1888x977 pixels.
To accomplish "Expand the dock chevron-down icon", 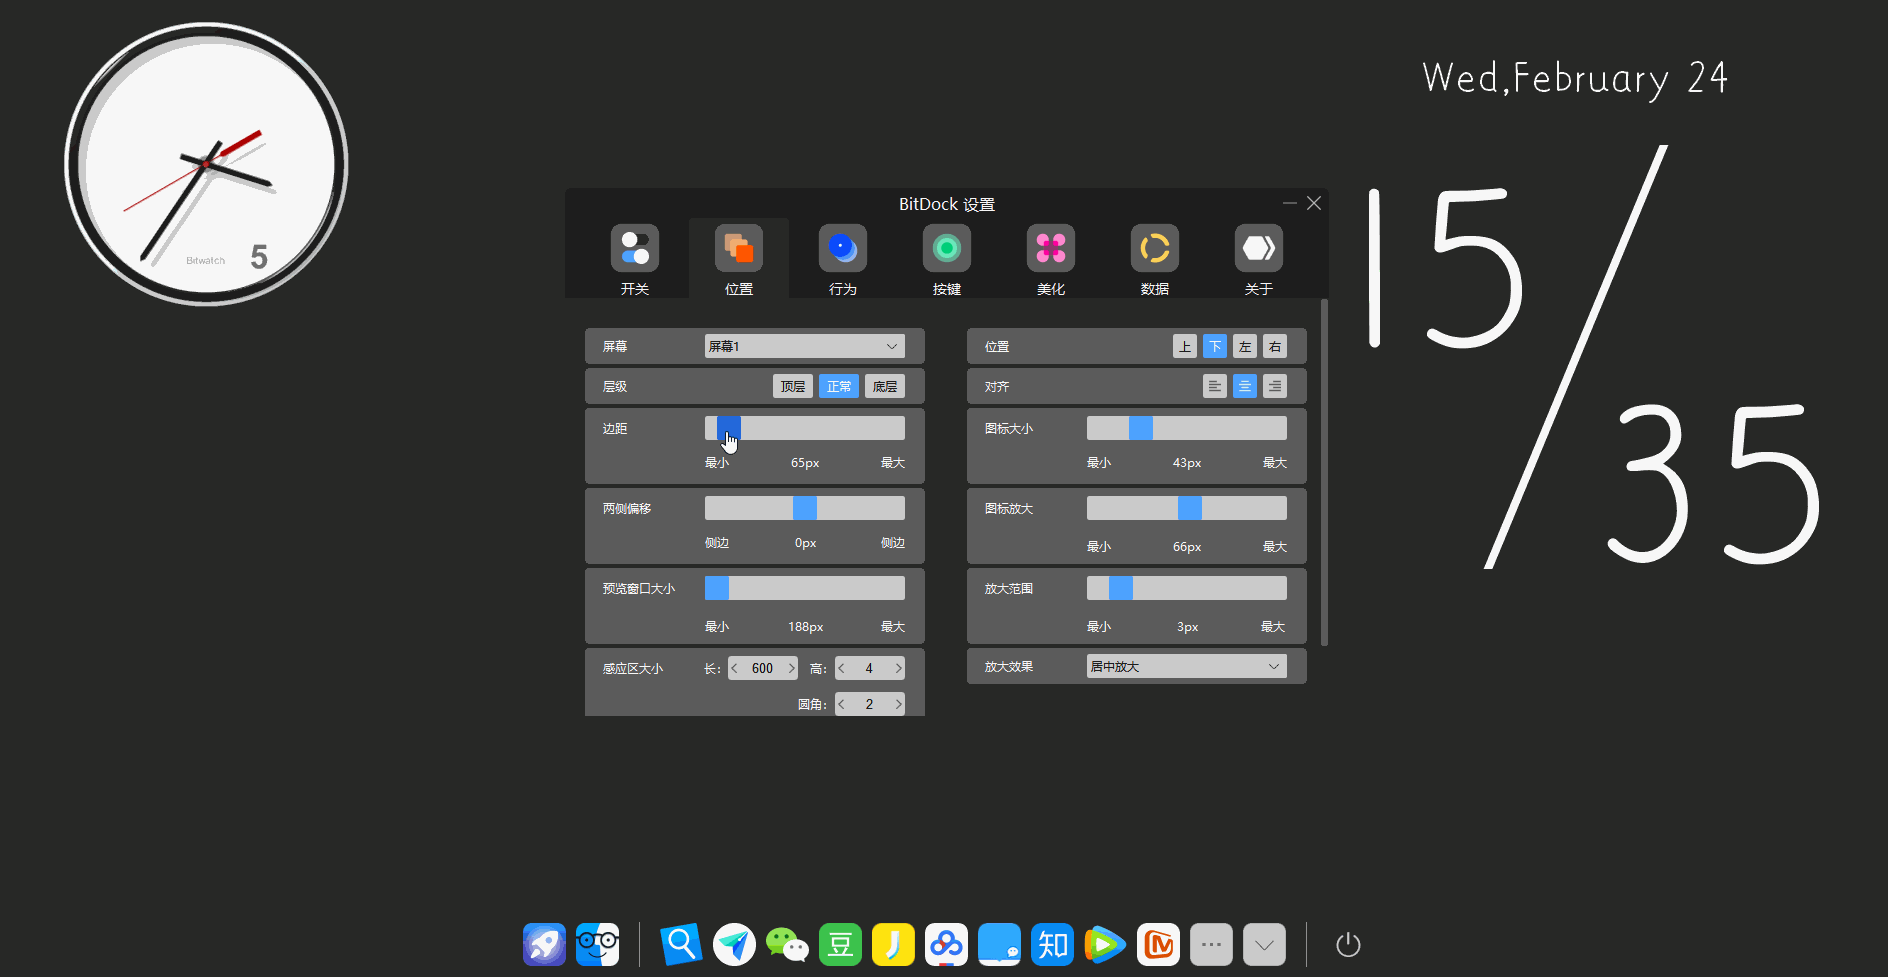I will 1264,944.
